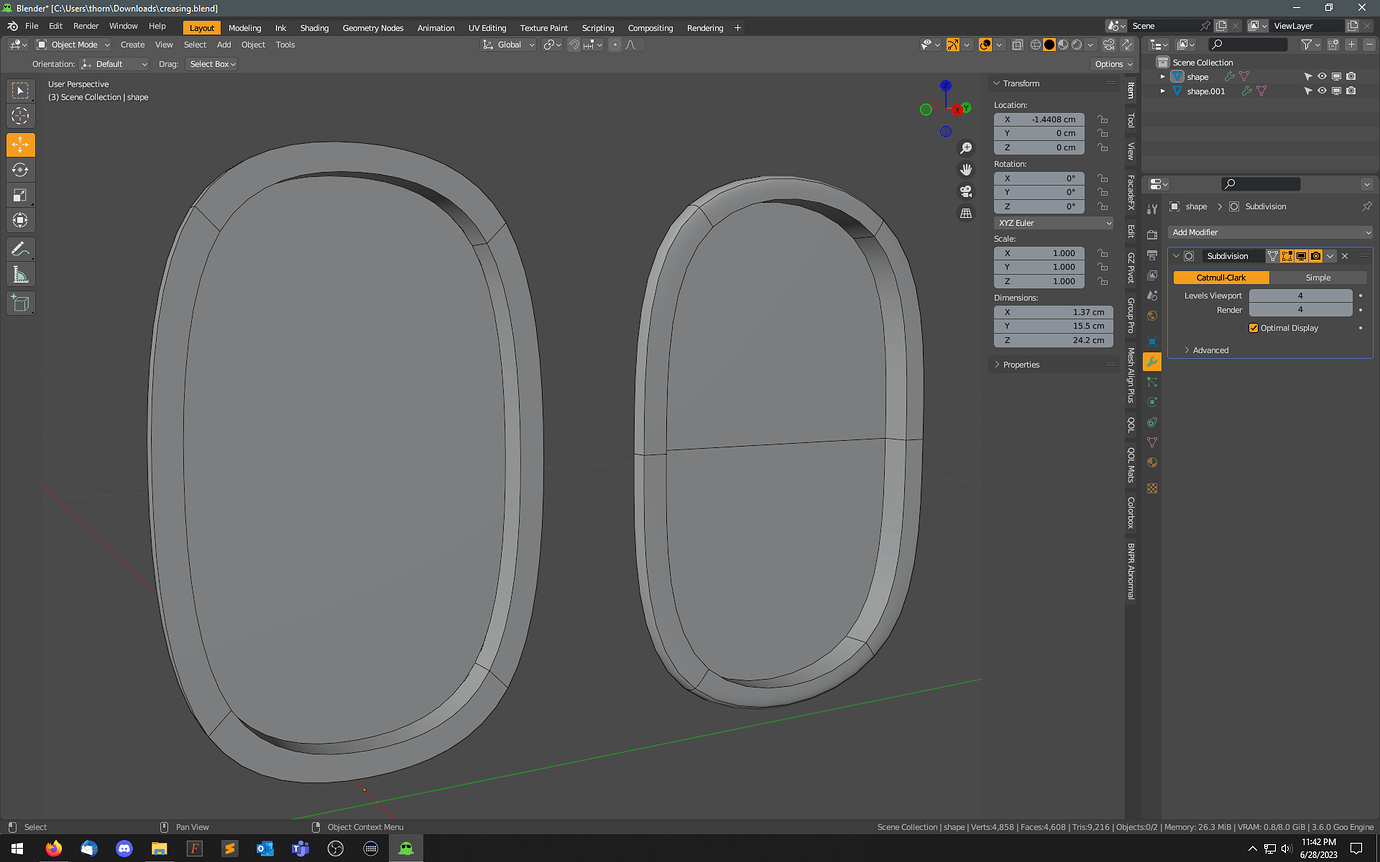The width and height of the screenshot is (1380, 862).
Task: Activate the Rotate tool
Action: pyautogui.click(x=20, y=170)
